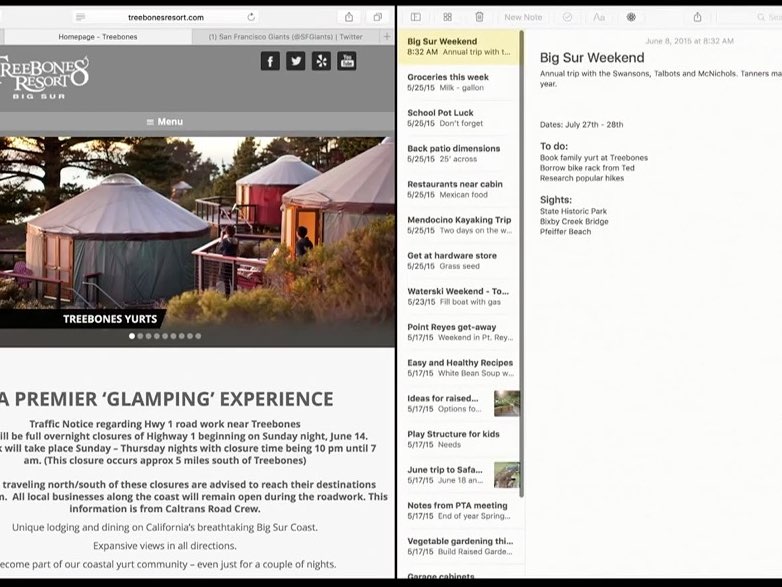Viewport: 782px width, 587px height.
Task: Click the 'To do:' heading in note
Action: pos(554,146)
